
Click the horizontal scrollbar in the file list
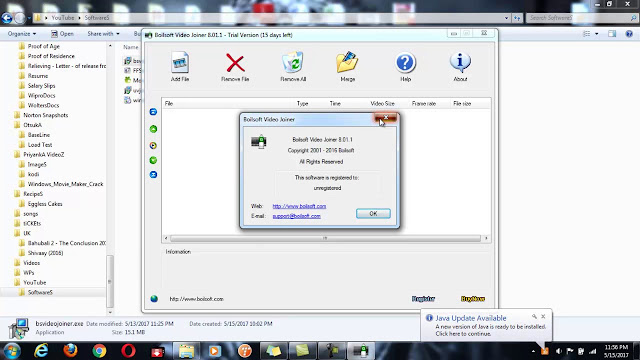pos(325,238)
